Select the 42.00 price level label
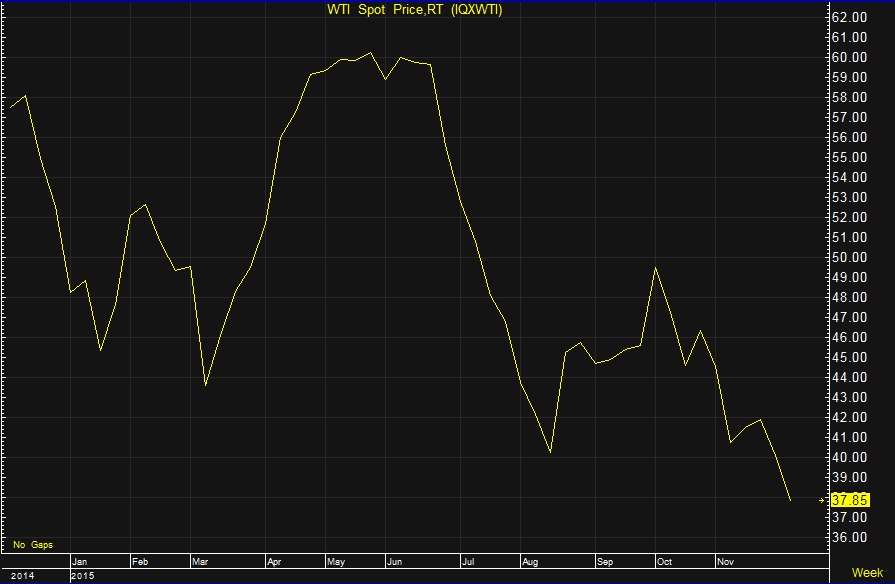This screenshot has height=584, width=895. coord(849,417)
